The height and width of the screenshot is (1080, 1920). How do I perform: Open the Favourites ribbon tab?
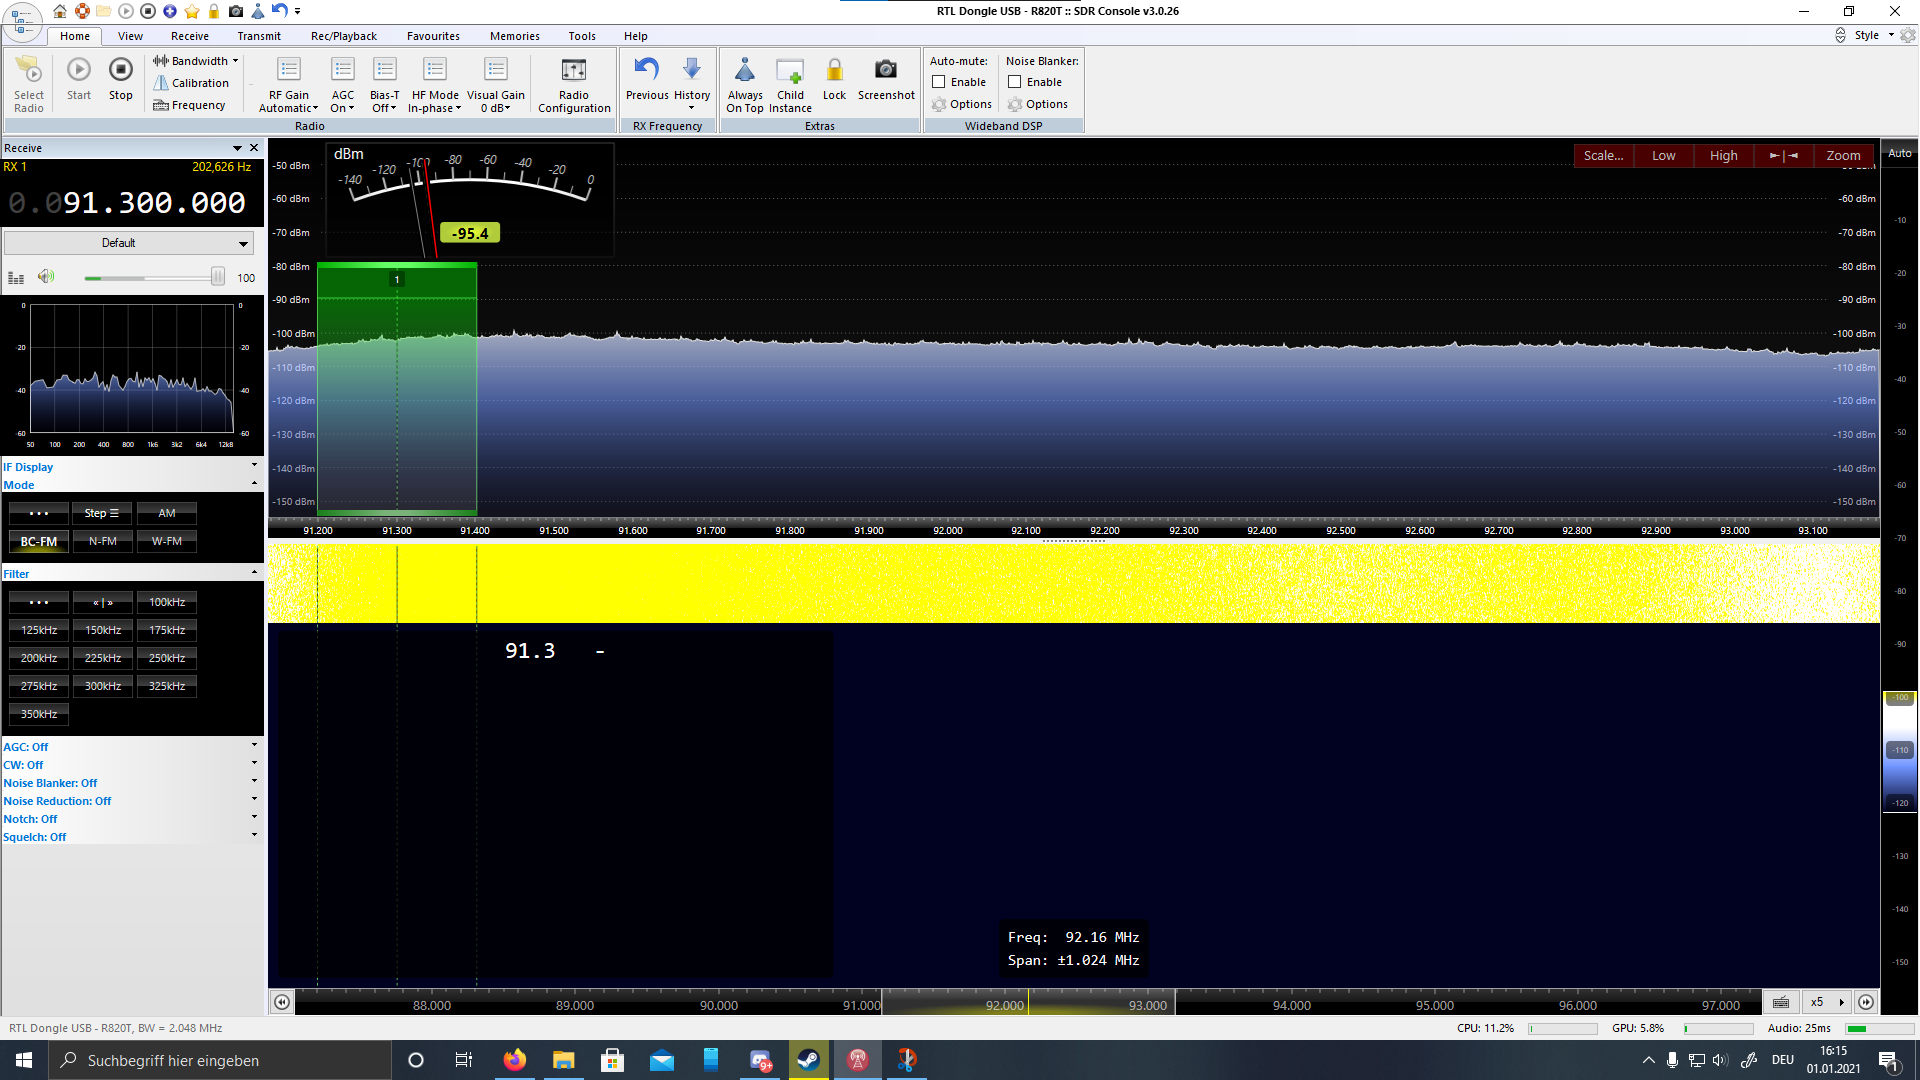pyautogui.click(x=433, y=36)
